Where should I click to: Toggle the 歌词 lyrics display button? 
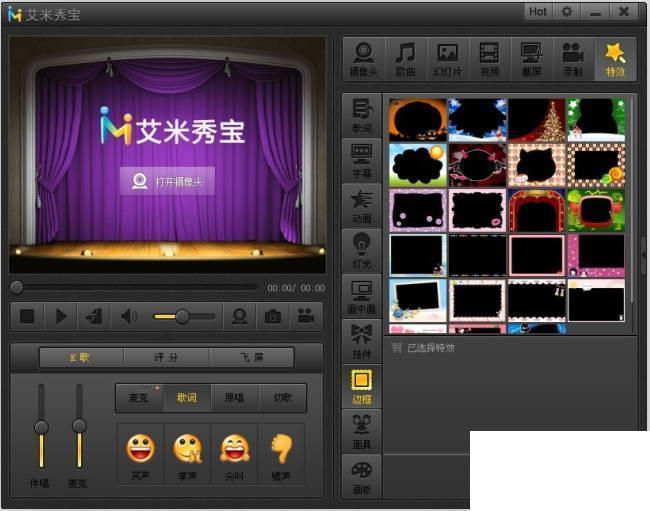[187, 398]
